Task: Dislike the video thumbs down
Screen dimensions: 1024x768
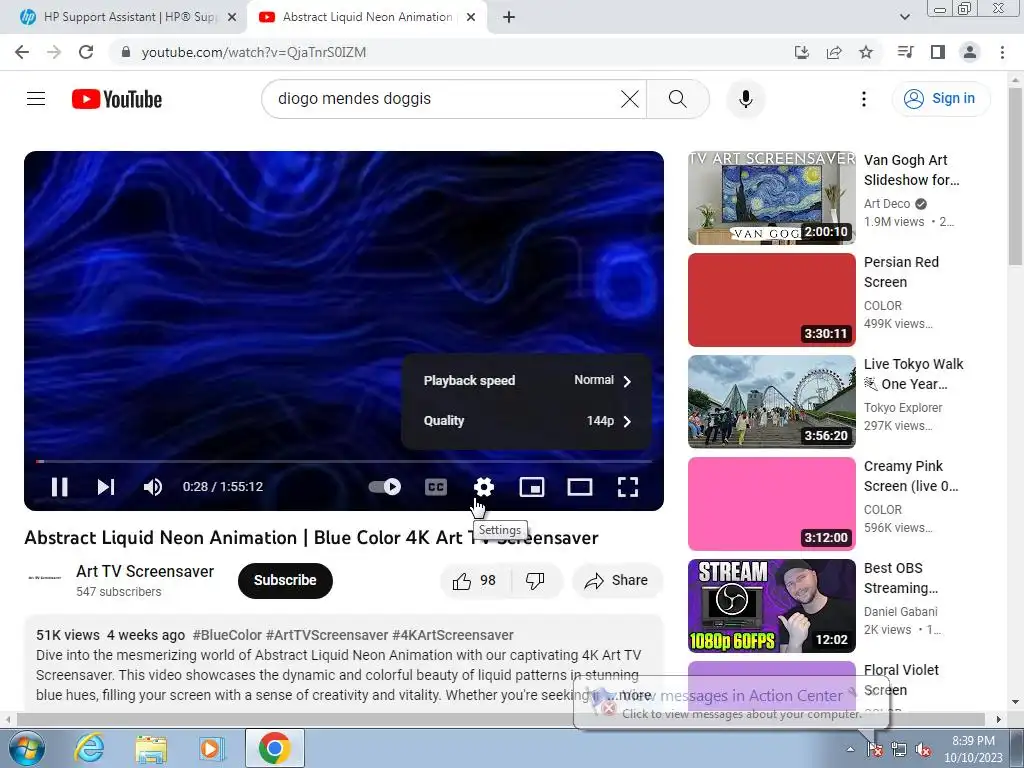Action: point(535,581)
